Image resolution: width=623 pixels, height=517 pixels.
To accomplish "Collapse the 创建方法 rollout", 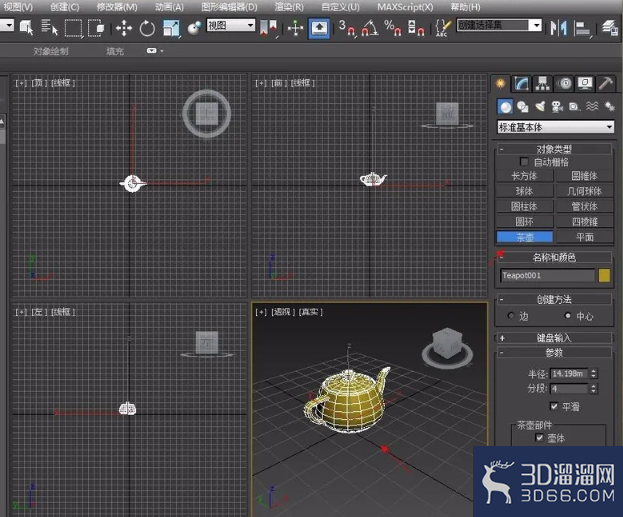I will tap(553, 299).
